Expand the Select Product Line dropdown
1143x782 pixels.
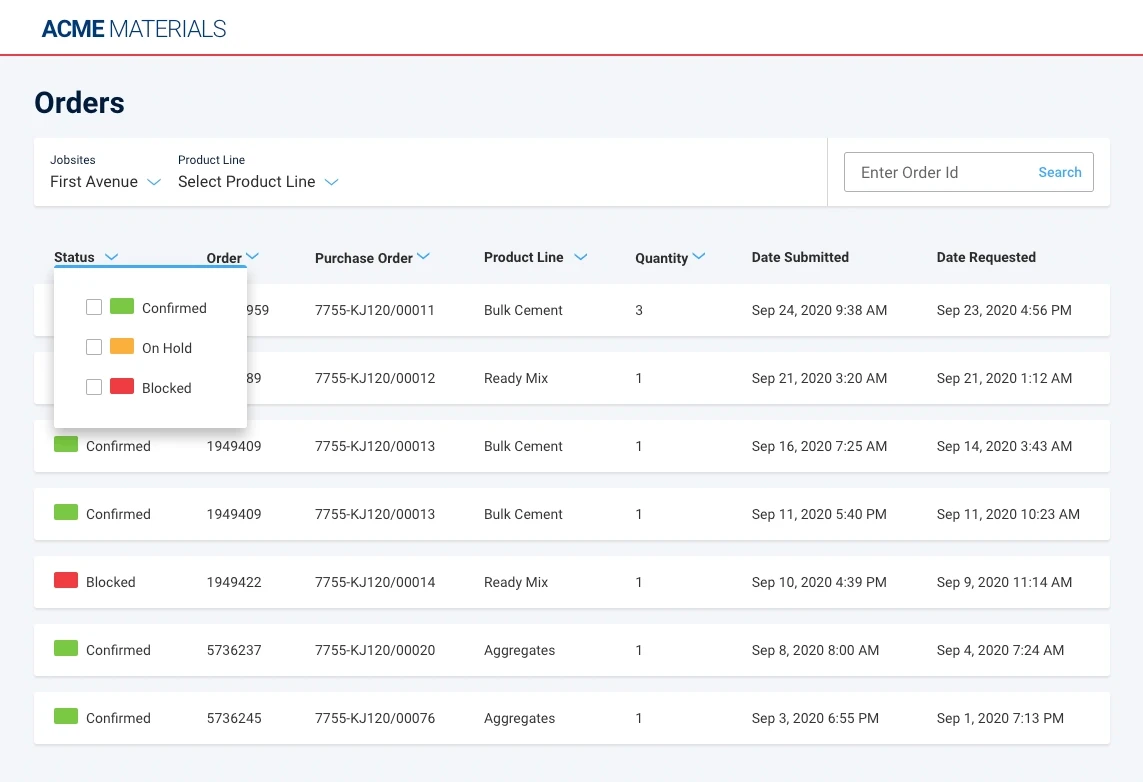[x=258, y=181]
